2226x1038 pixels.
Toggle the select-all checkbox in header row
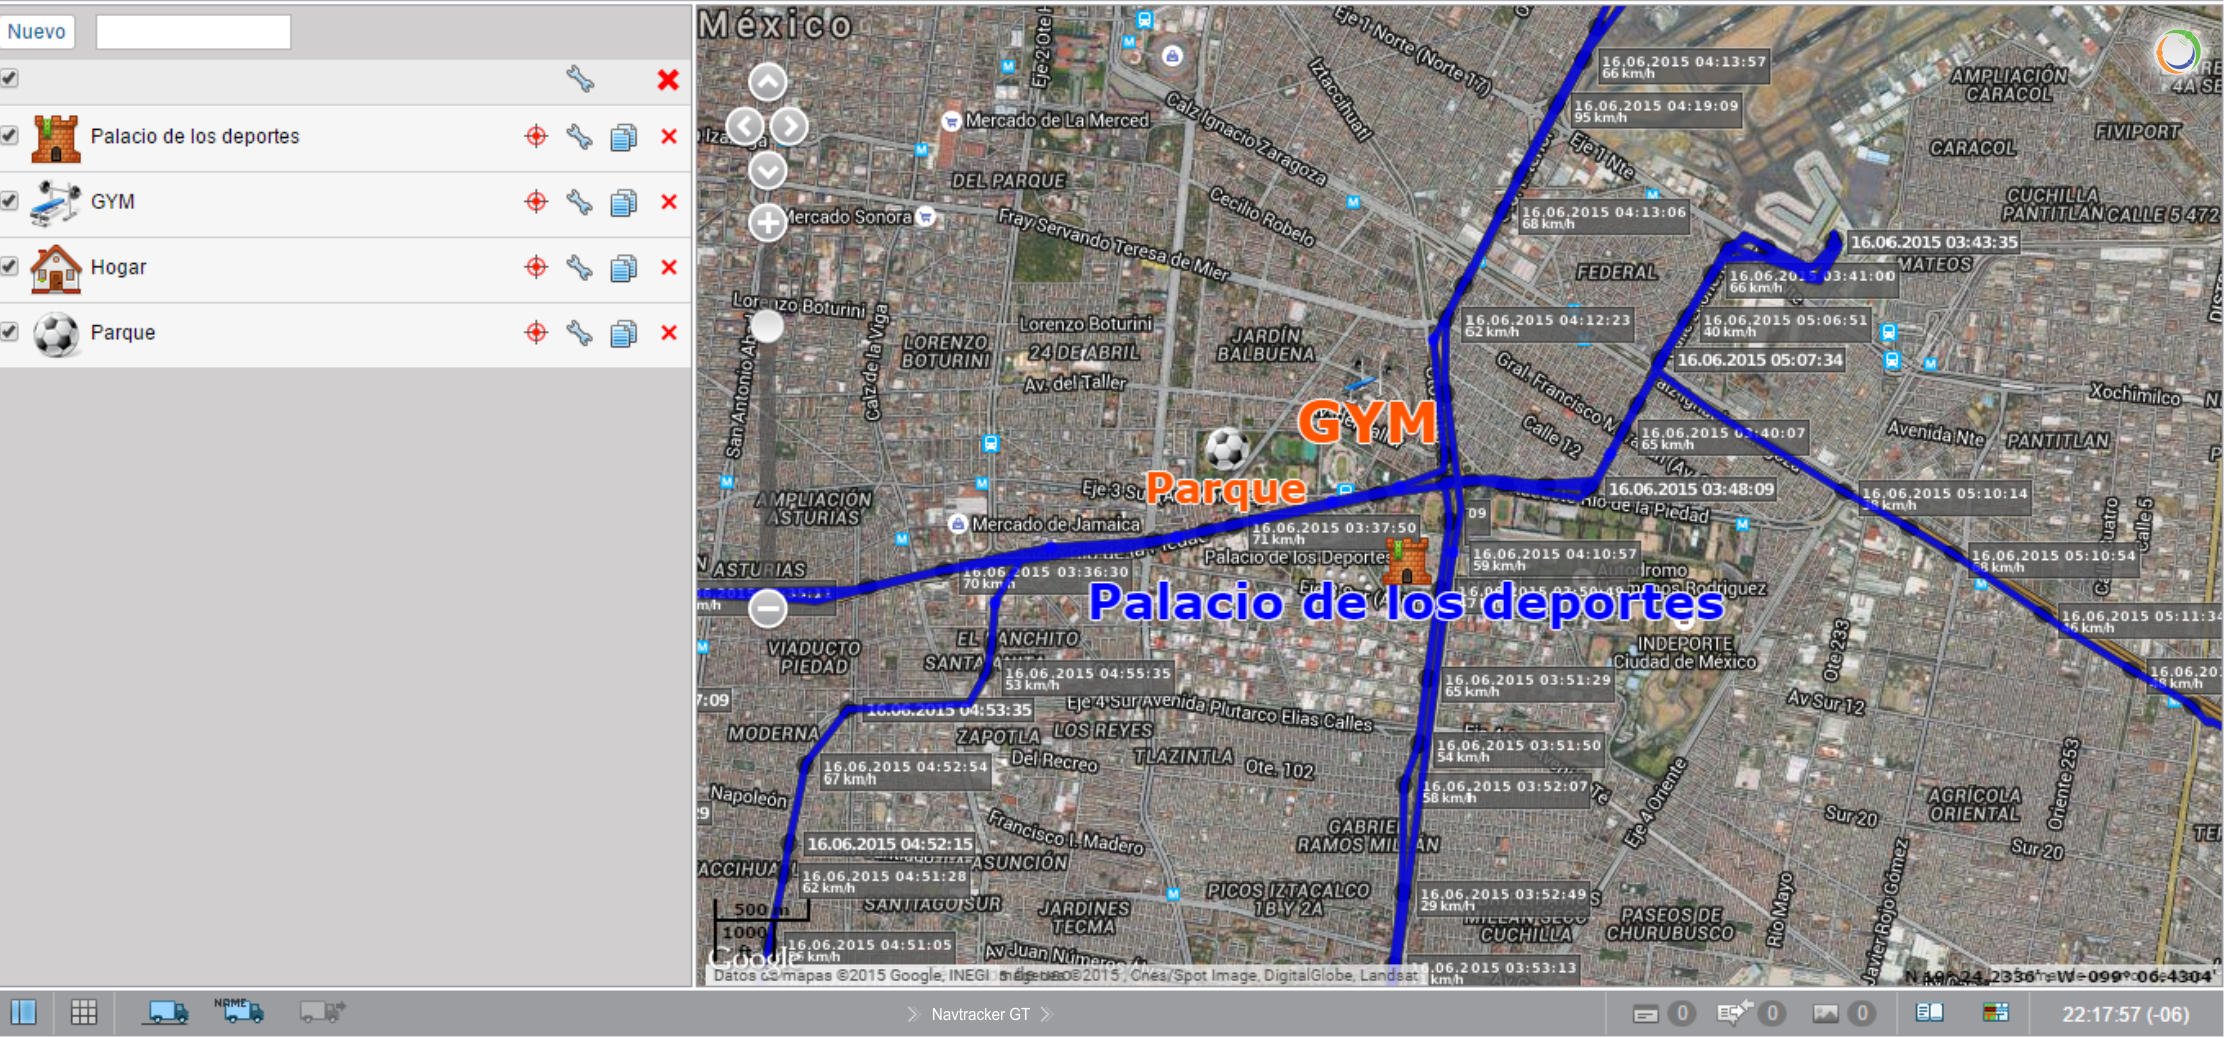click(x=10, y=78)
